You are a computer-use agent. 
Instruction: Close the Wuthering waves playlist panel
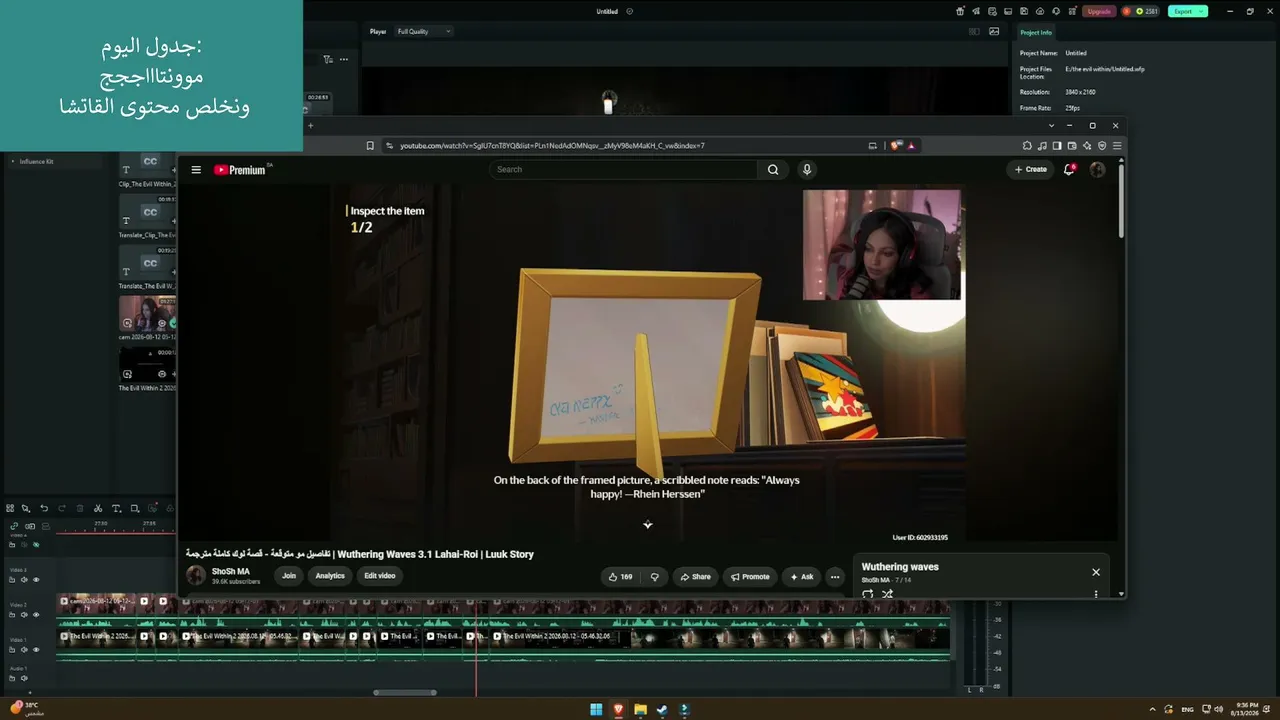(1096, 572)
